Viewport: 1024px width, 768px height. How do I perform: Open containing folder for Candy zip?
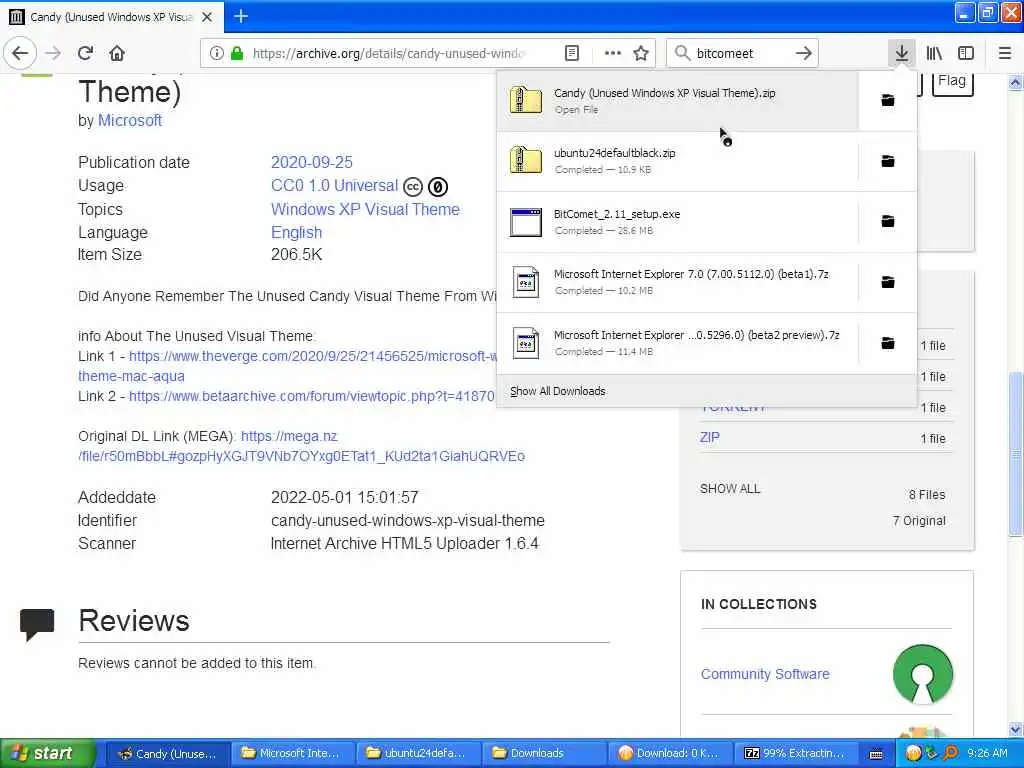(x=888, y=100)
